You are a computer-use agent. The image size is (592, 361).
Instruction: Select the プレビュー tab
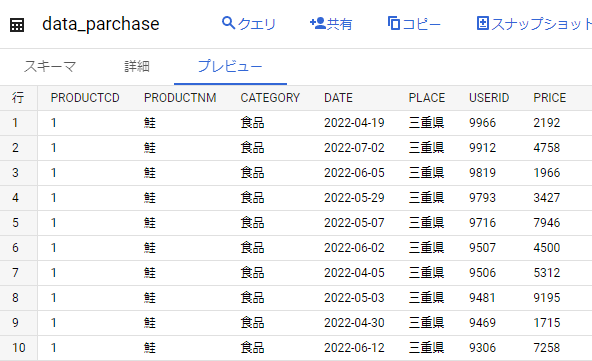coord(230,66)
